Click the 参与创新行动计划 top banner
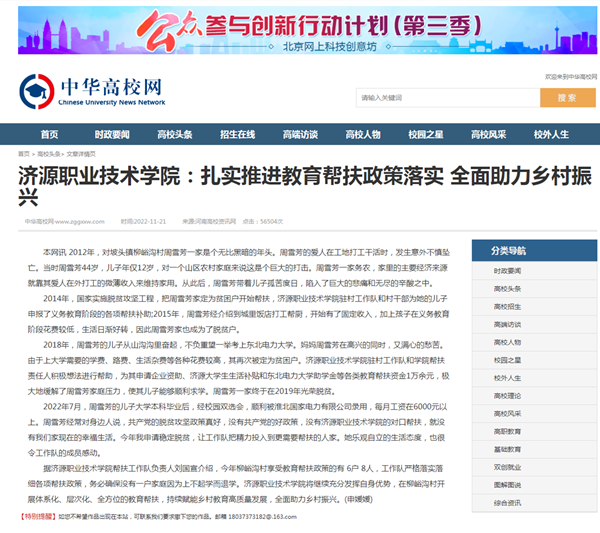The height and width of the screenshot is (533, 600). point(299,30)
